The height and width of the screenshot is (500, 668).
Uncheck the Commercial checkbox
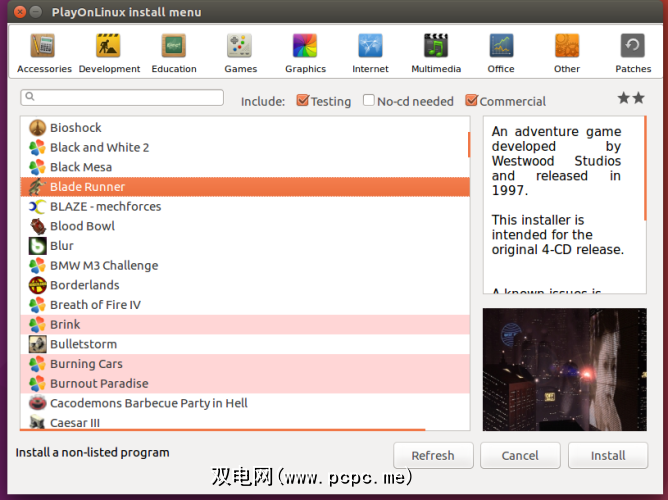pyautogui.click(x=471, y=101)
